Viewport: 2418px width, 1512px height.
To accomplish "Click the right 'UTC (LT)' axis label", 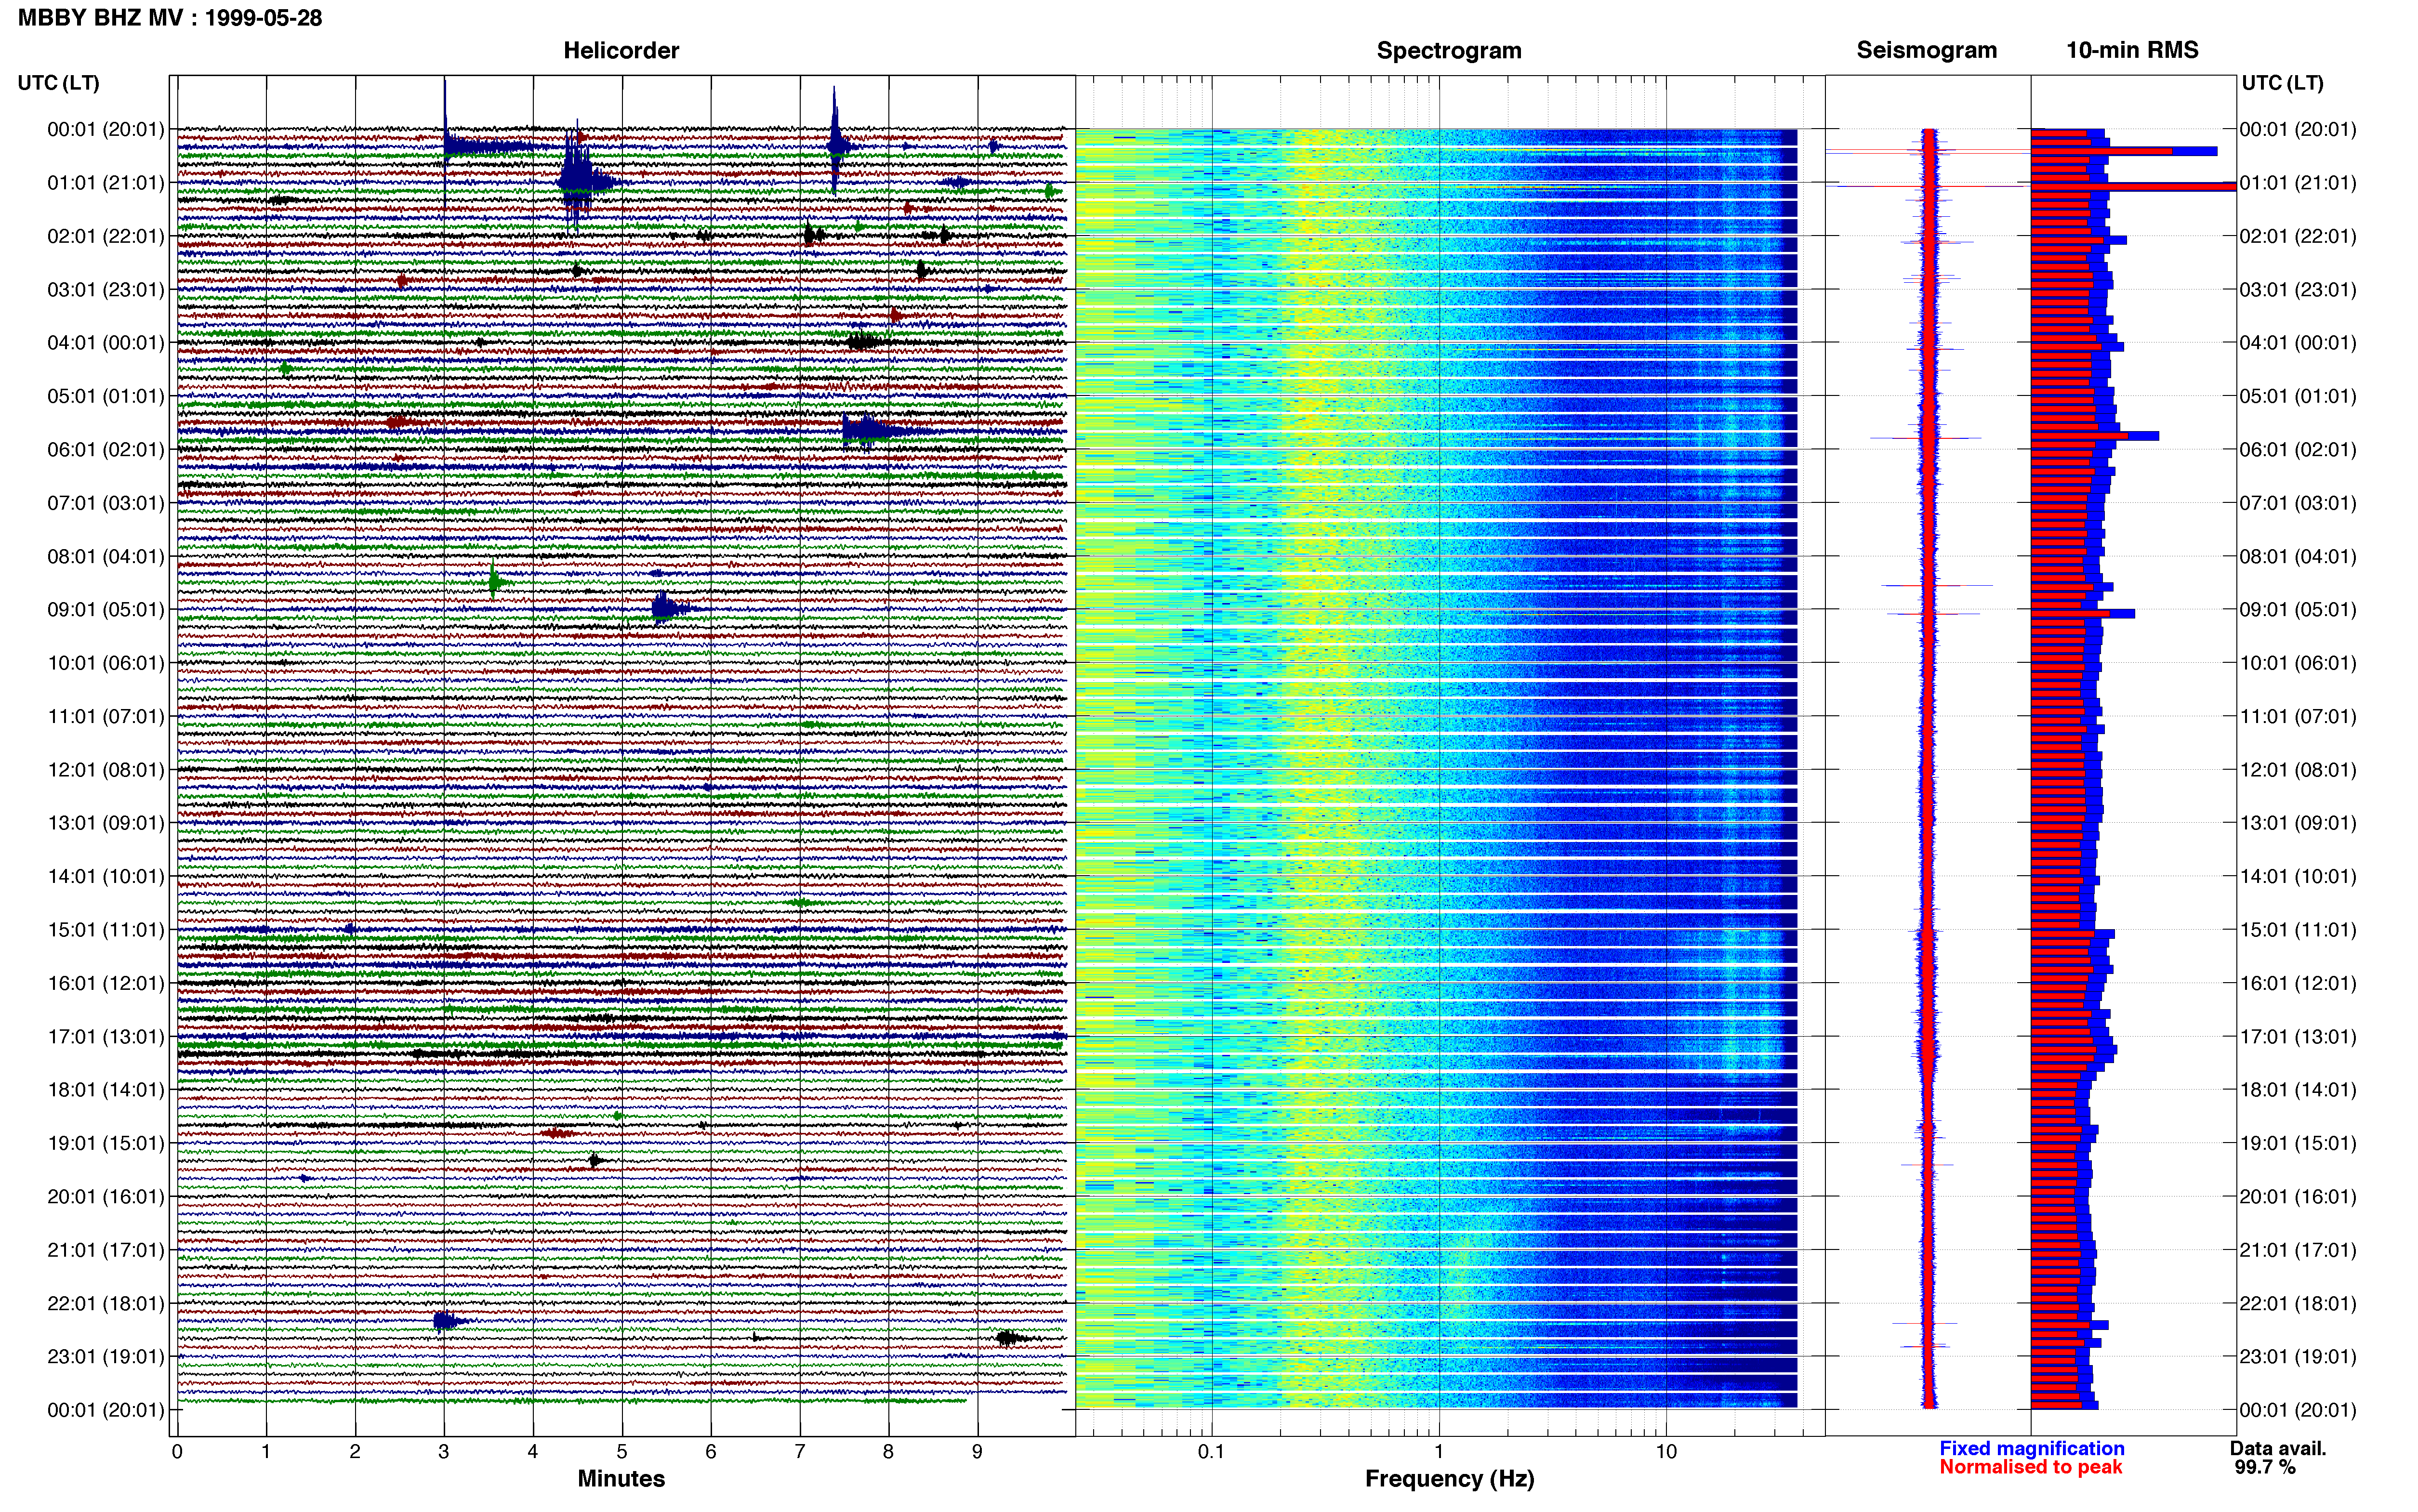I will point(2282,83).
